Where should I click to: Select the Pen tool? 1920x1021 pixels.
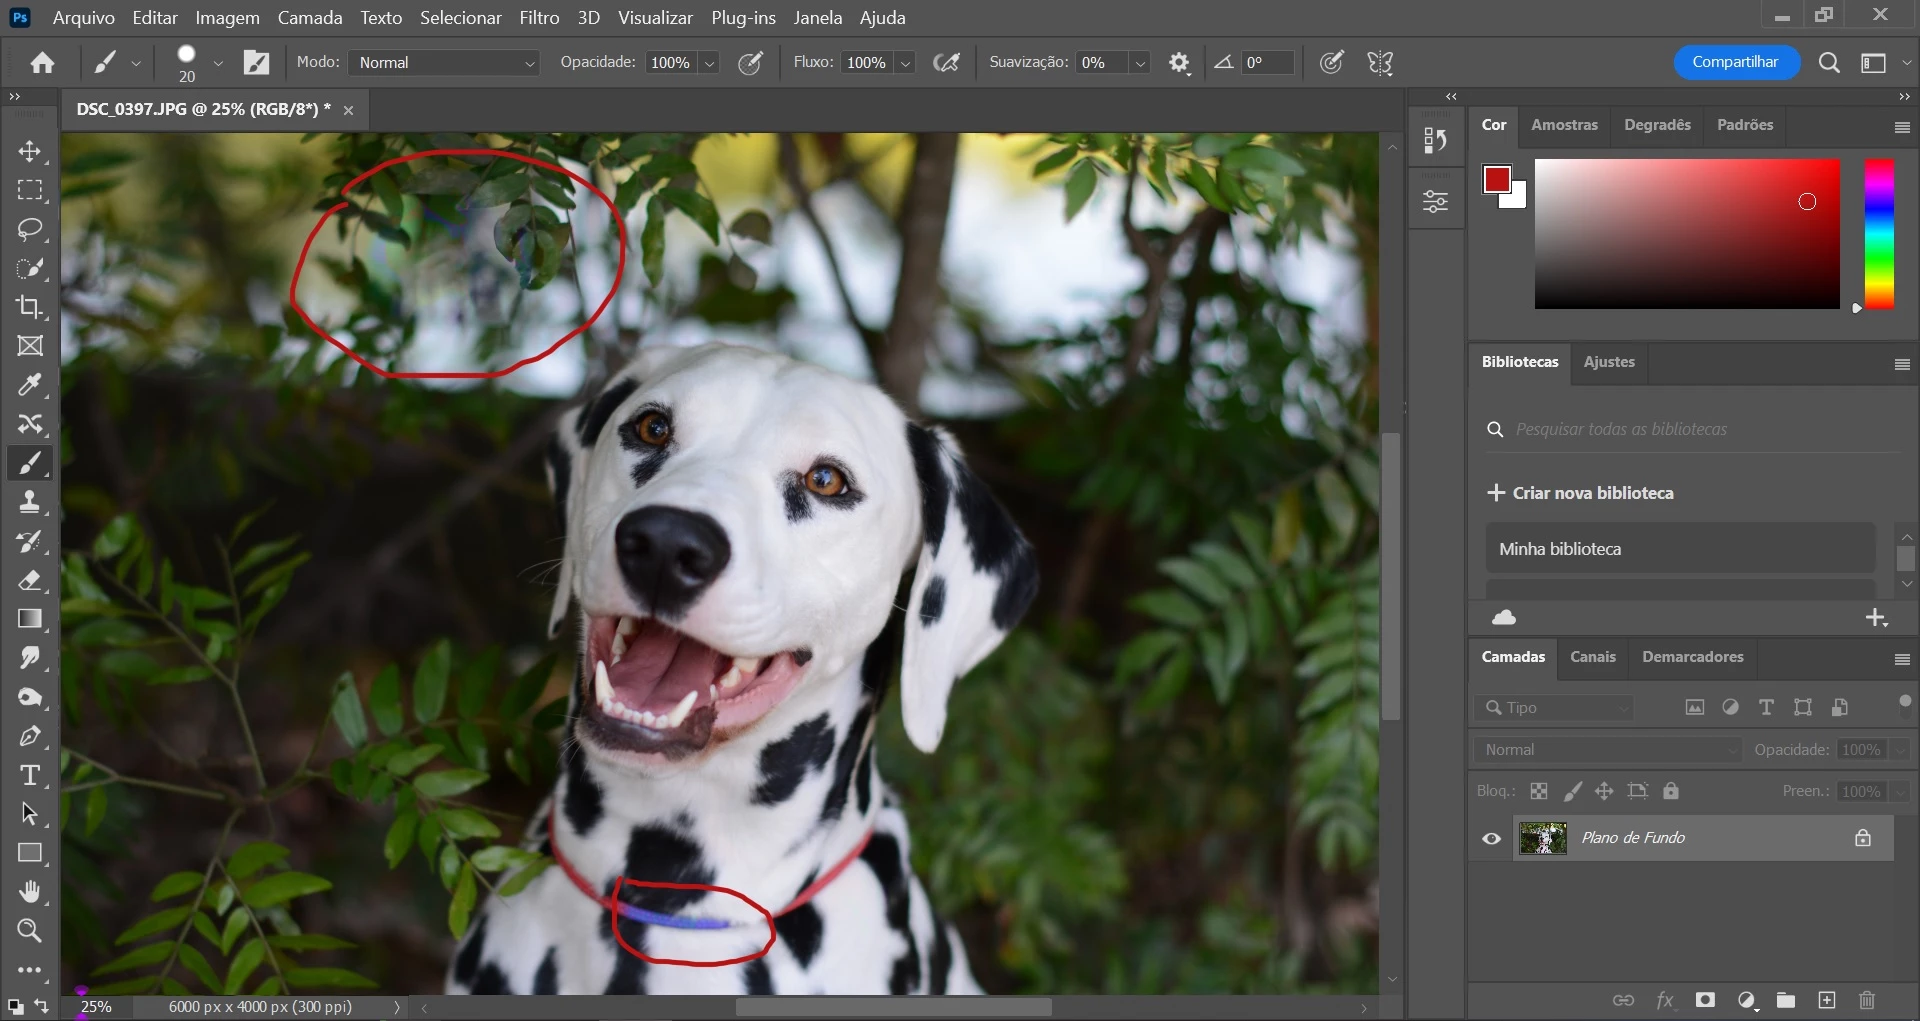30,736
